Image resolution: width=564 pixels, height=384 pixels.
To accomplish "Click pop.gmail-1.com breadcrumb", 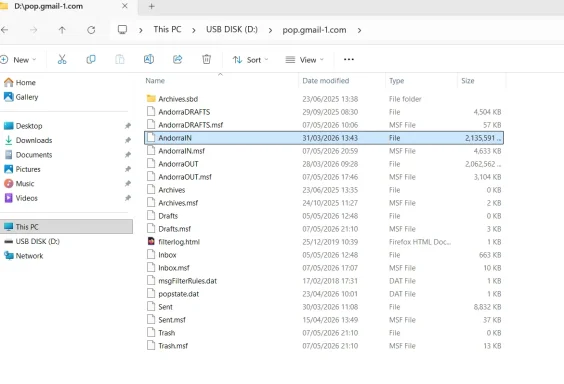I will (x=314, y=30).
